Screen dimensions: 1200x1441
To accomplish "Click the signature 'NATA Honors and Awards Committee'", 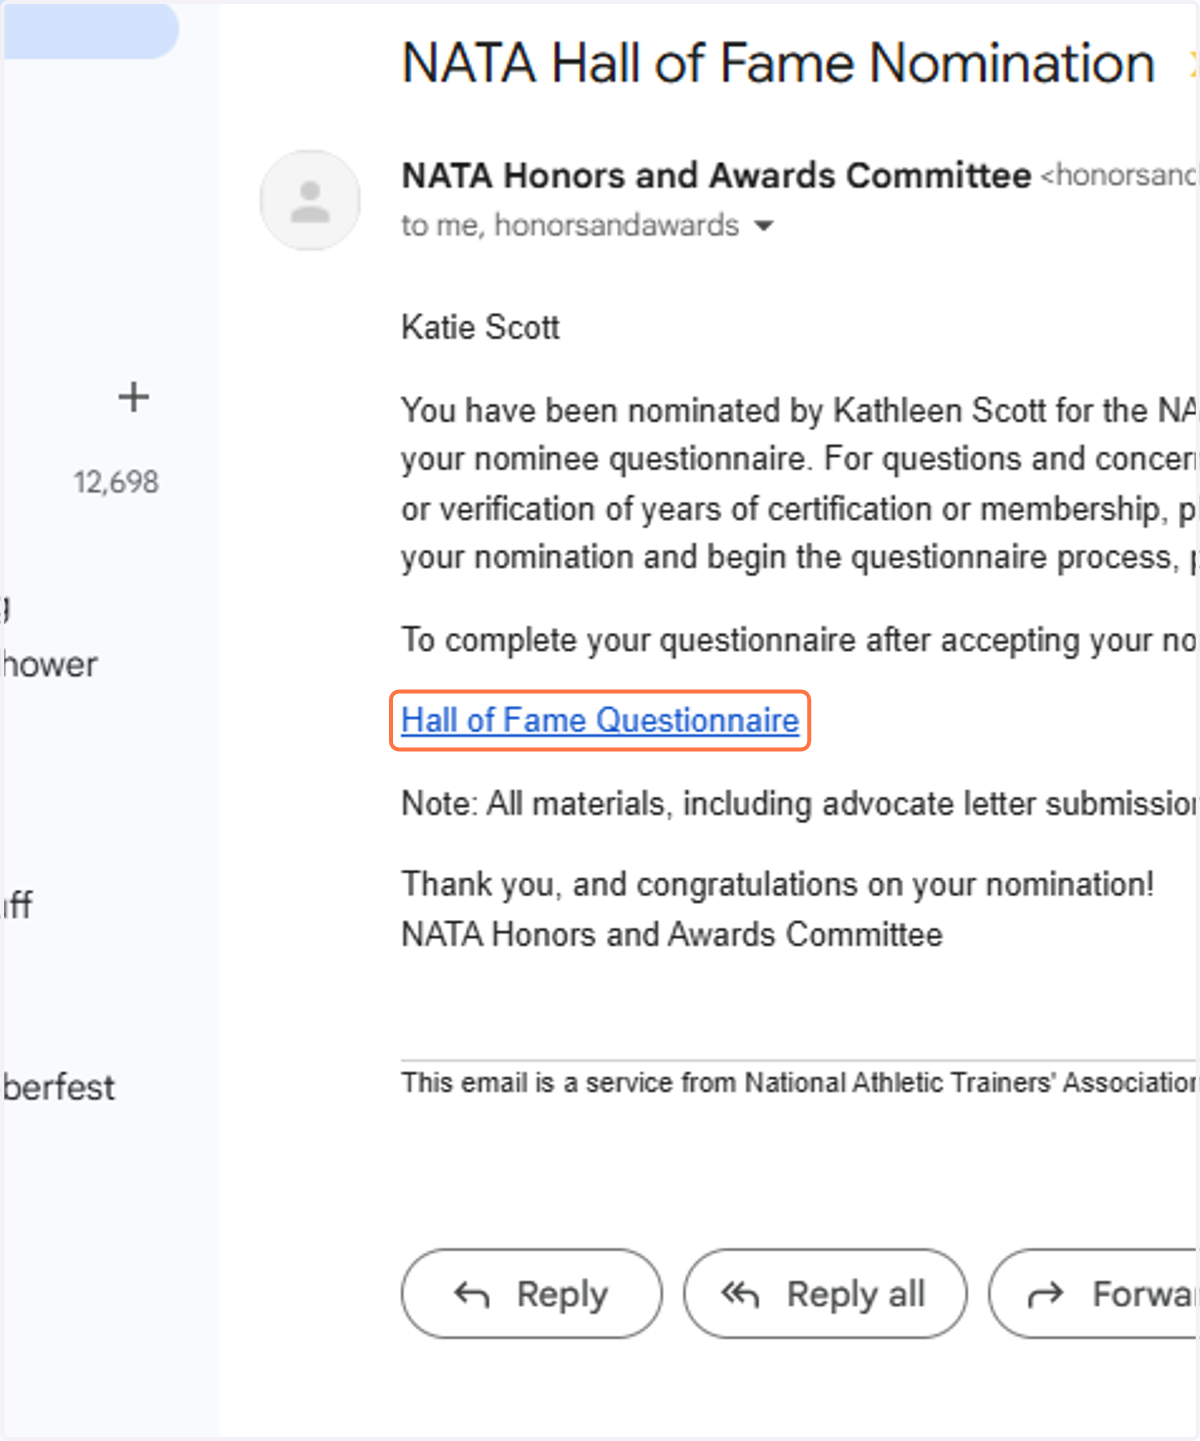I will pos(672,934).
